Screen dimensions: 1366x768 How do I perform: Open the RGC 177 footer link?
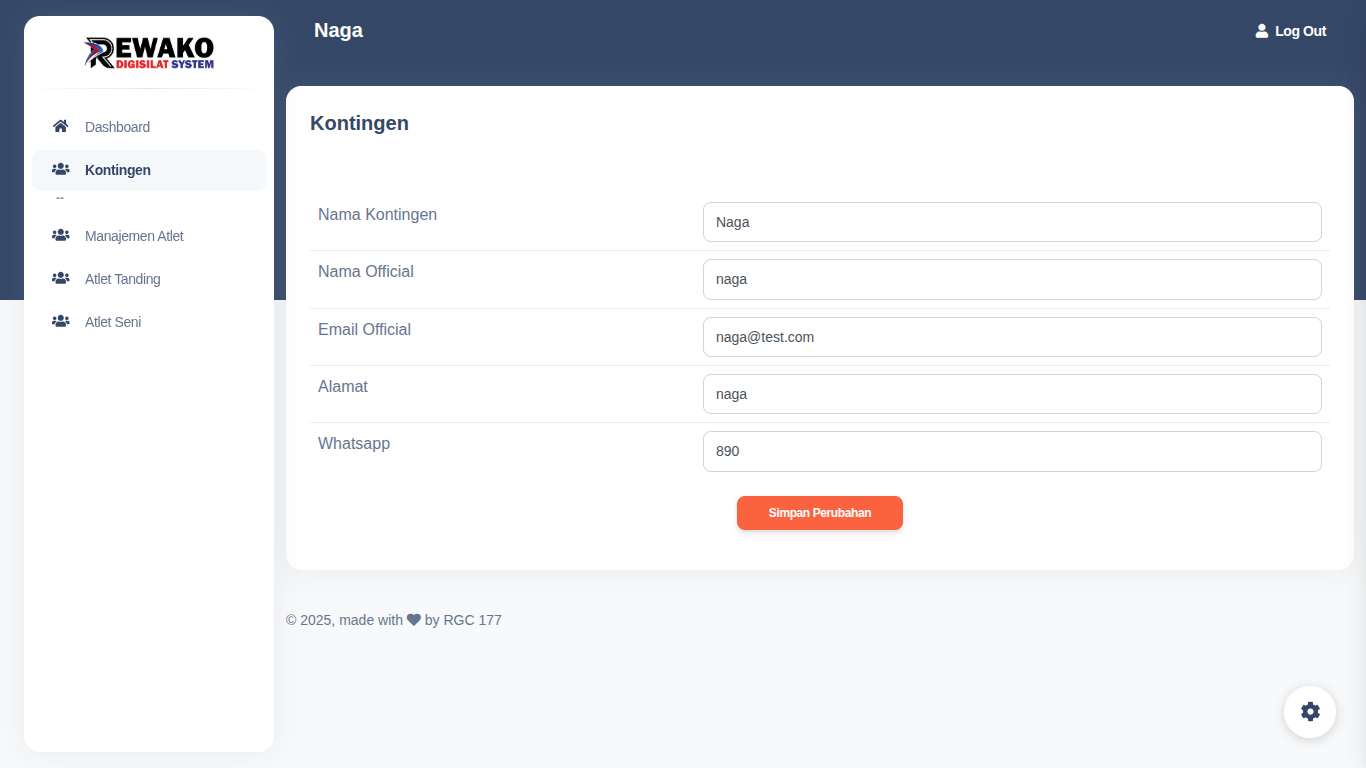tap(472, 620)
